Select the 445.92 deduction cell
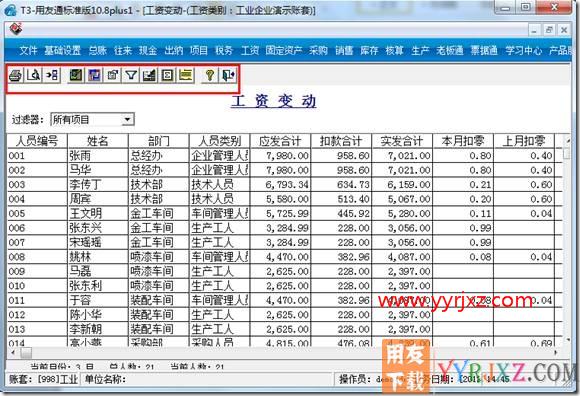 [341, 213]
